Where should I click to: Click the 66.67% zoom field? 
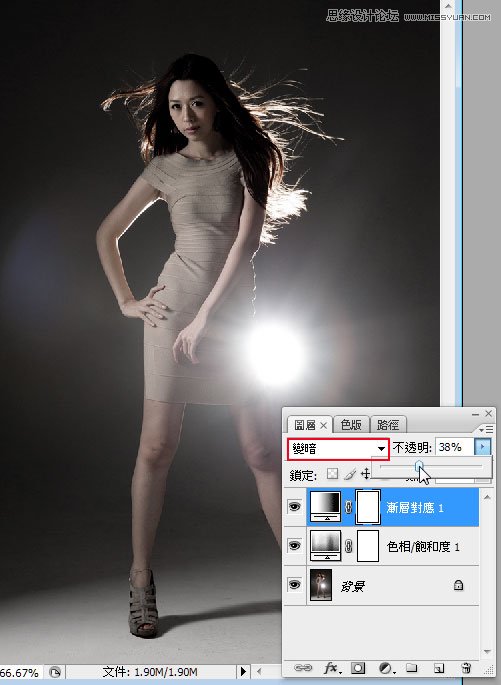pos(19,672)
